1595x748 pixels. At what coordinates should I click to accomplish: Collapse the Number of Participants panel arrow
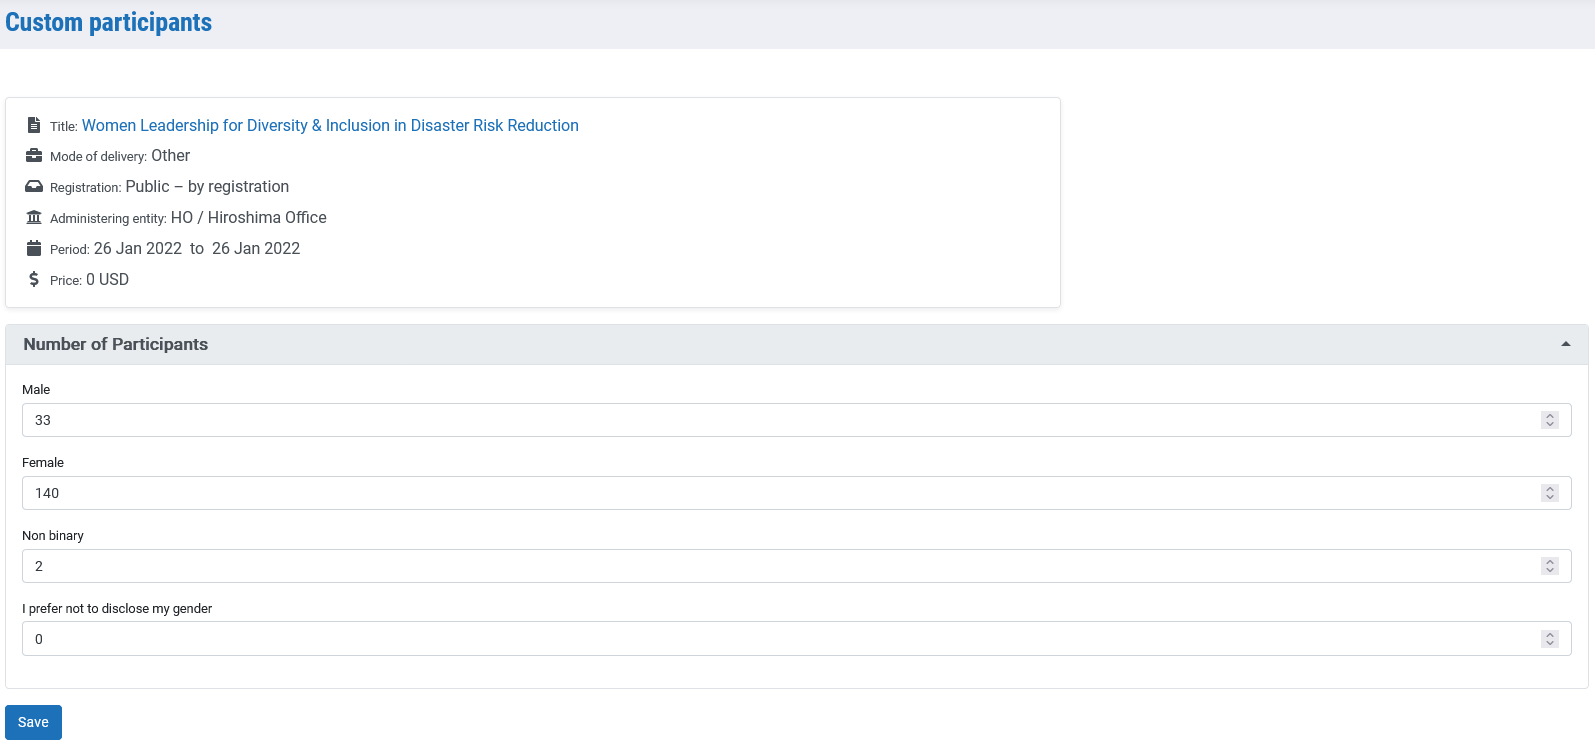click(x=1565, y=344)
